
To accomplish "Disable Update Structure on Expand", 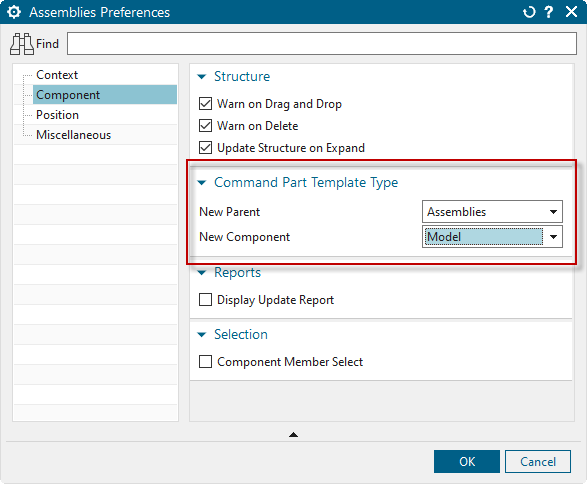I will (205, 148).
